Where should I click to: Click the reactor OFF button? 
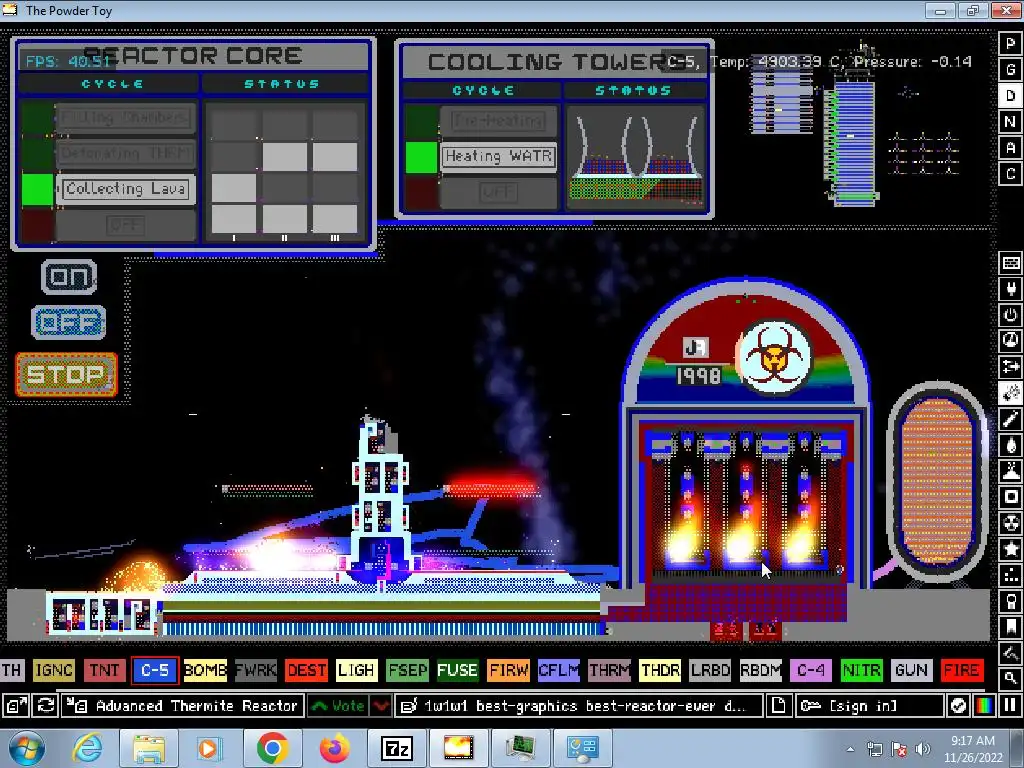(69, 323)
